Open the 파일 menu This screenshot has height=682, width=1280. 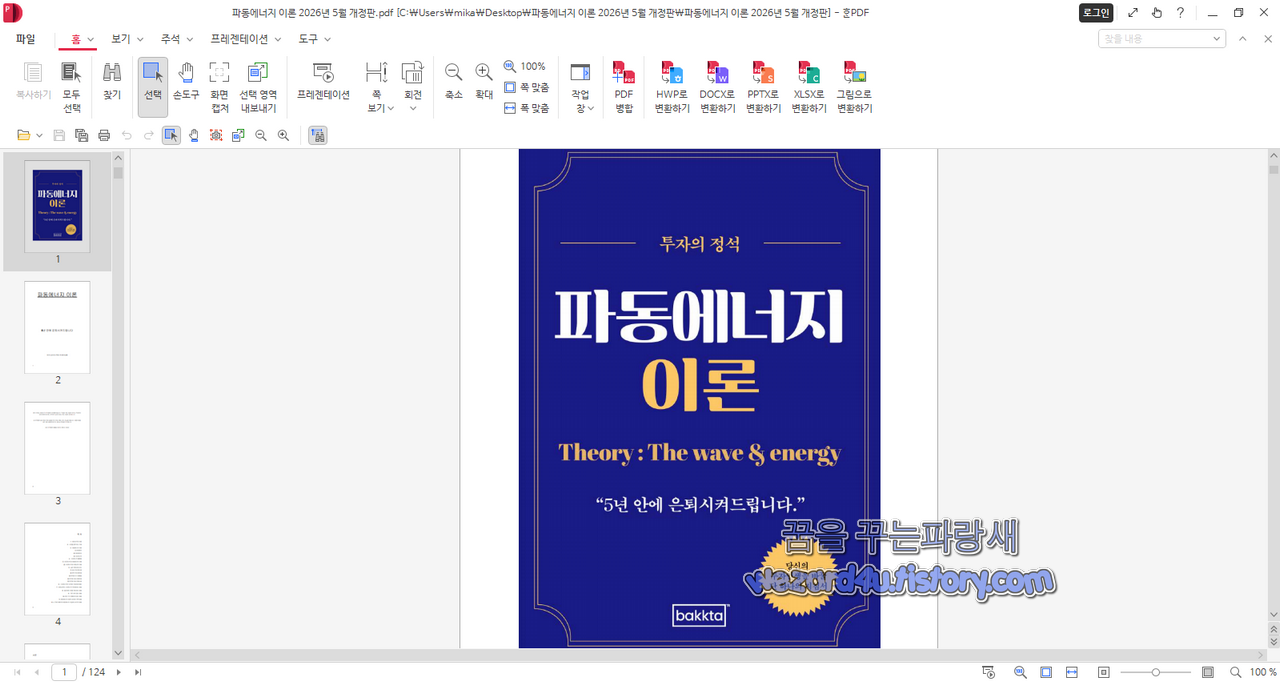[25, 39]
